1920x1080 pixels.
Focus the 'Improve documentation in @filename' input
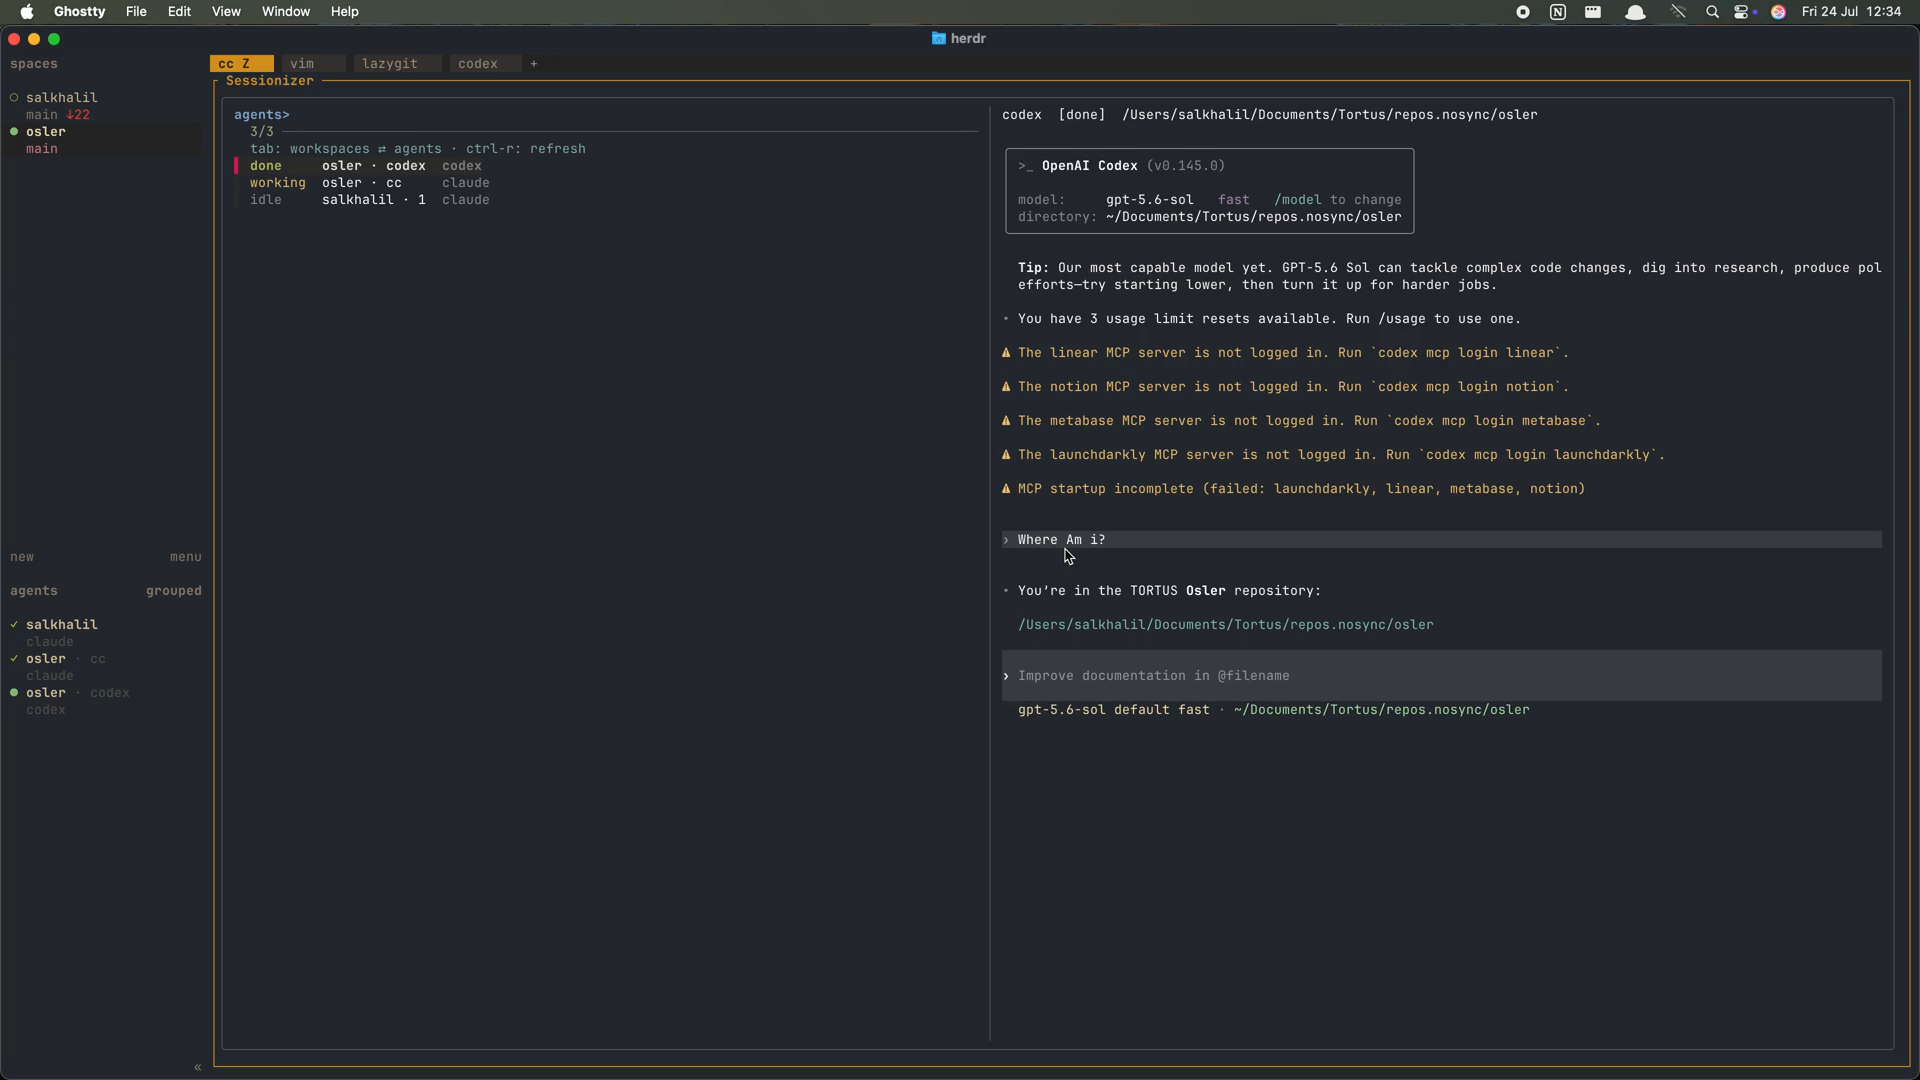(x=1442, y=676)
